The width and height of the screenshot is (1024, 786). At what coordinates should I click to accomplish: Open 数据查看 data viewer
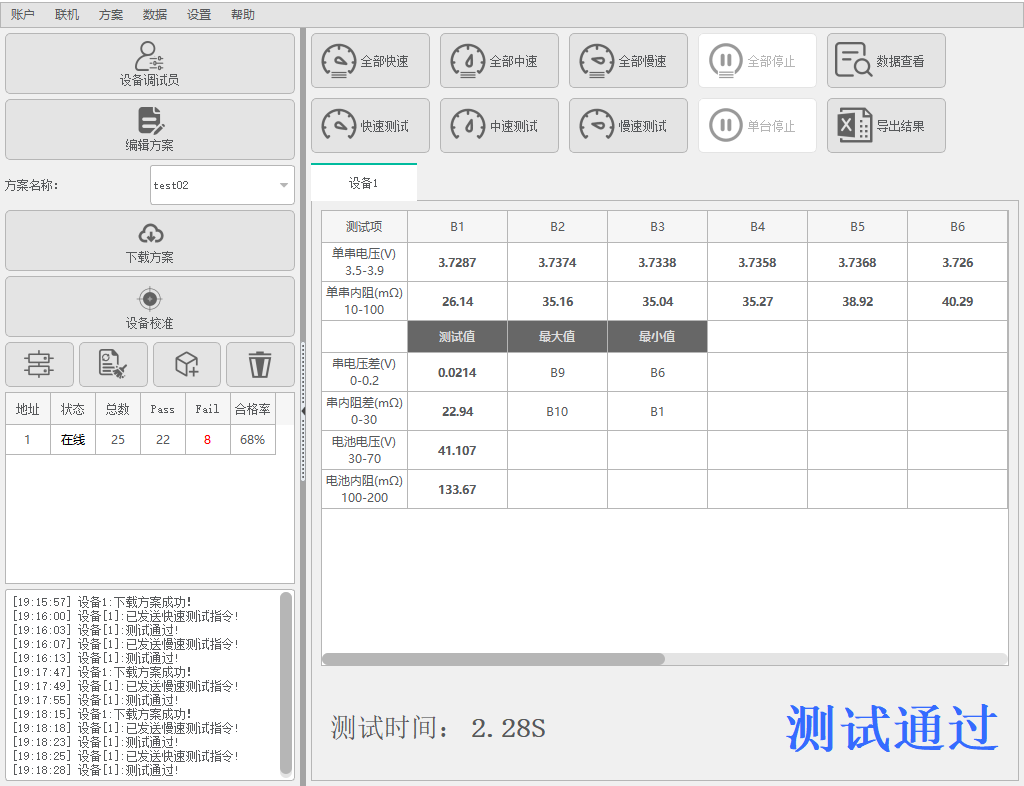tap(886, 61)
